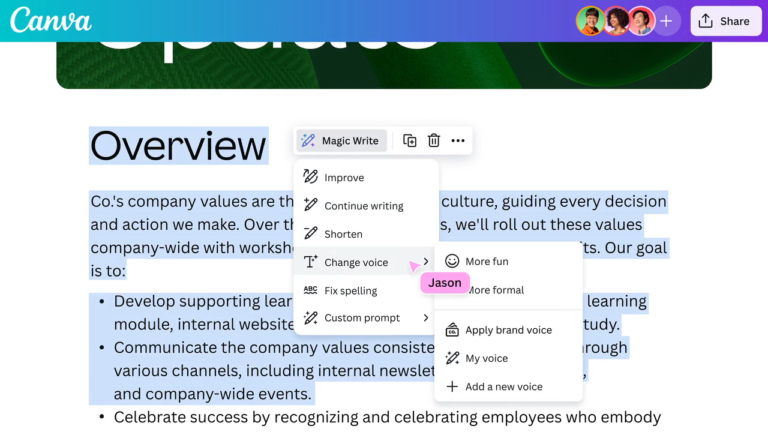The width and height of the screenshot is (768, 432).
Task: Open Custom prompt option
Action: tap(364, 318)
